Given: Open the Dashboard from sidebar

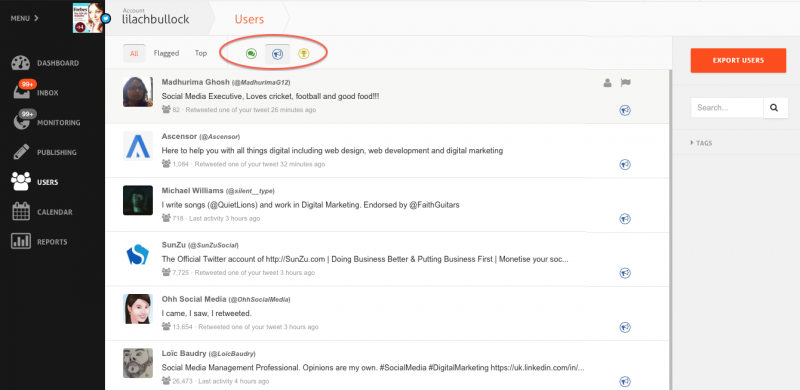Looking at the screenshot, I should (x=45, y=63).
